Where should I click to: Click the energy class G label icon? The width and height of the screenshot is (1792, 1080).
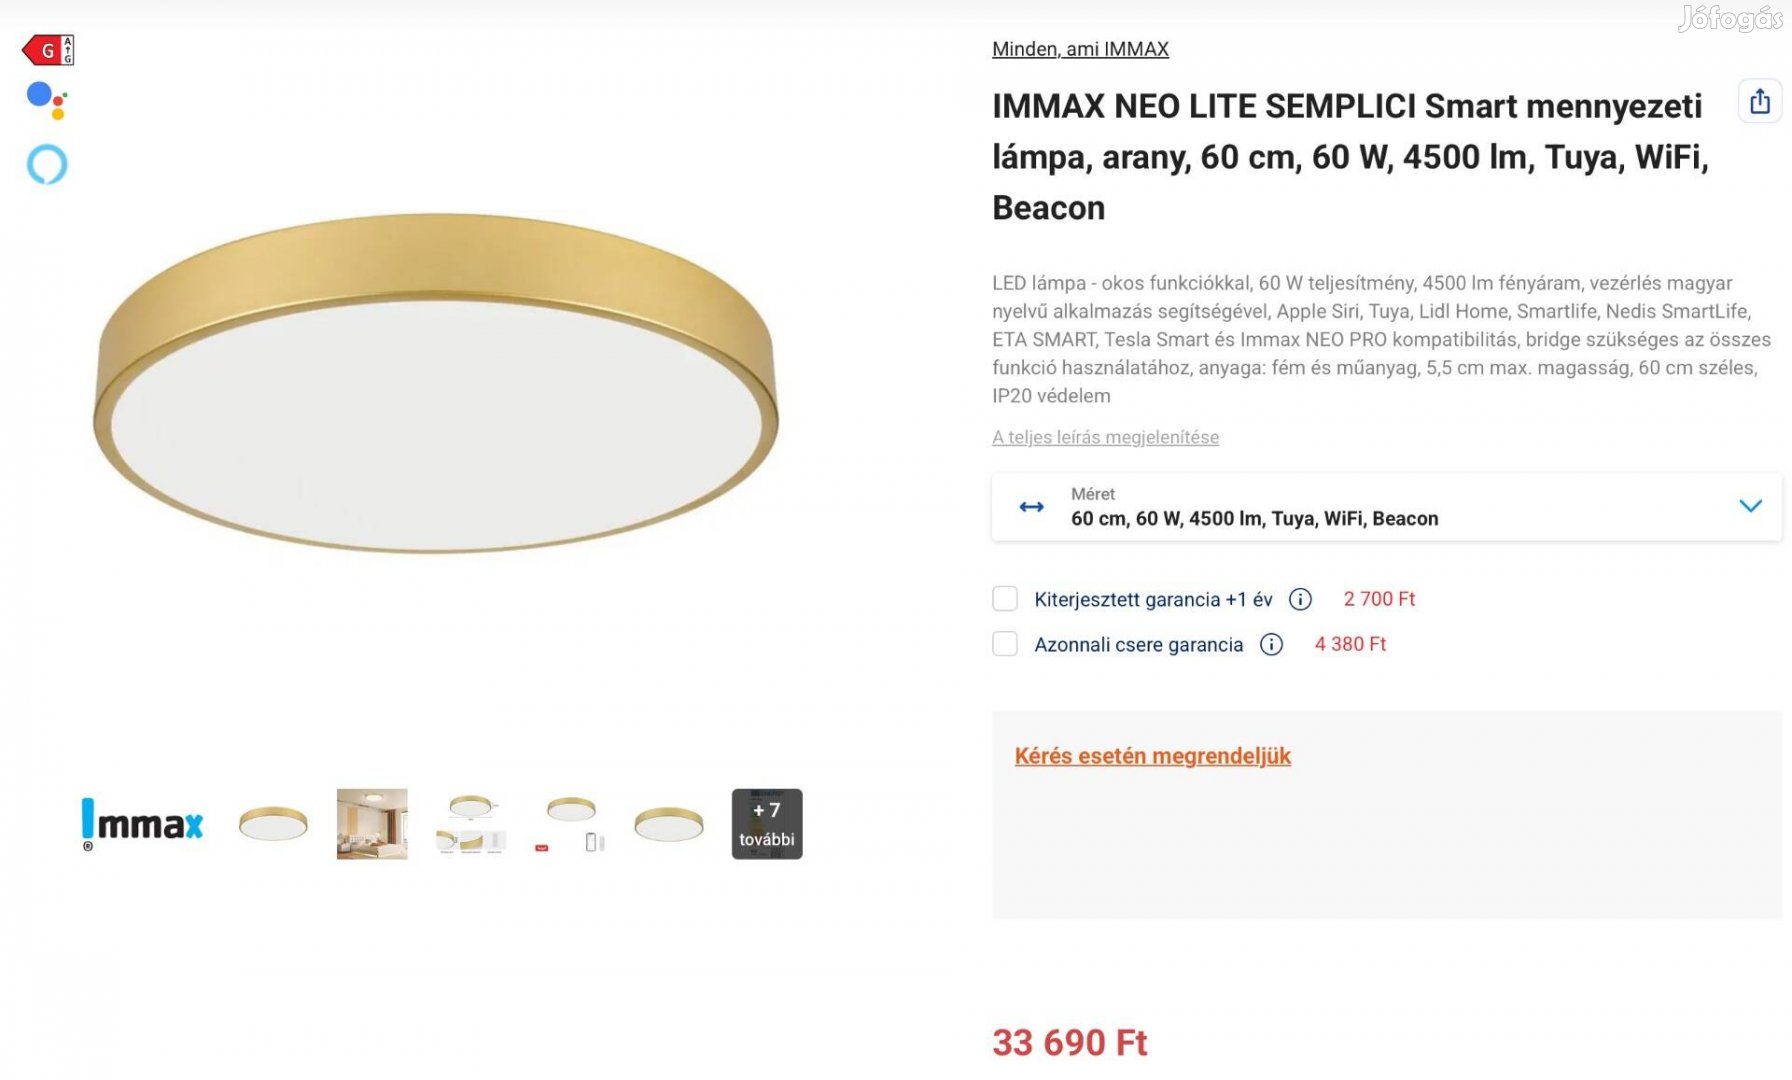tap(48, 50)
